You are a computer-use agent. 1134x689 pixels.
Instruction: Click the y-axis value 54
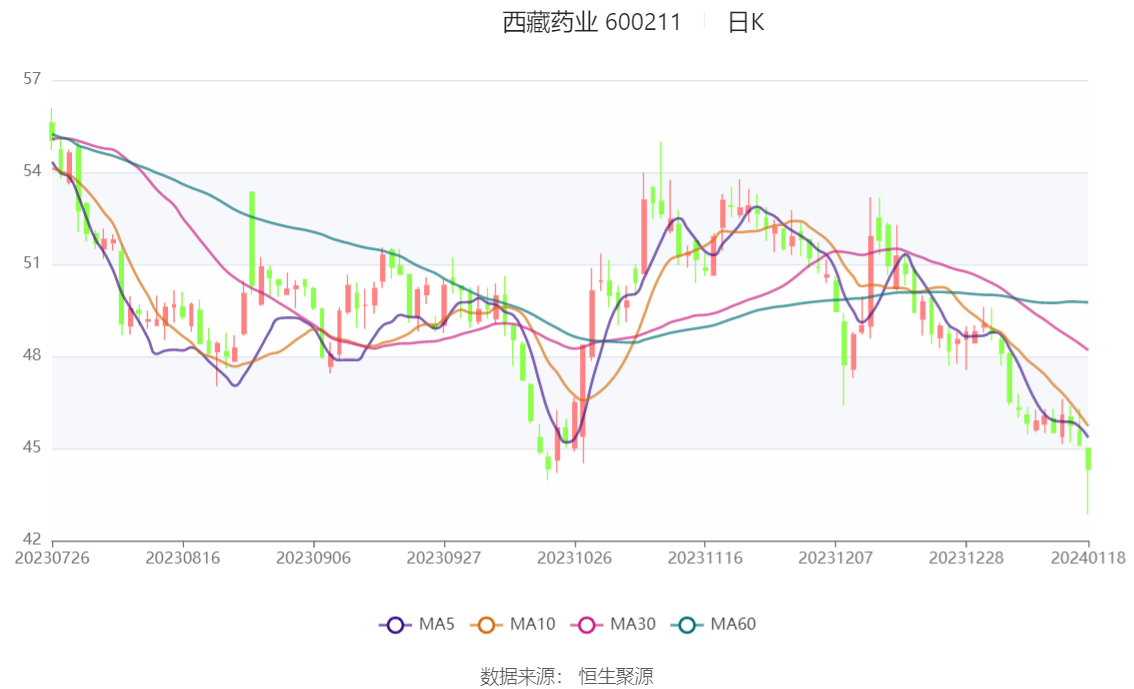tap(32, 171)
